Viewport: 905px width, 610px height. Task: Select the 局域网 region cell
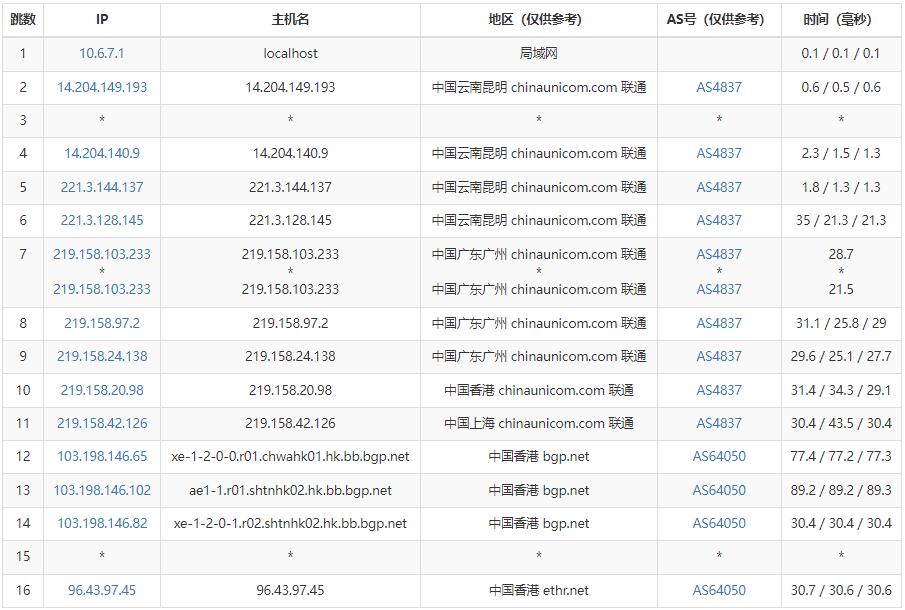[538, 54]
